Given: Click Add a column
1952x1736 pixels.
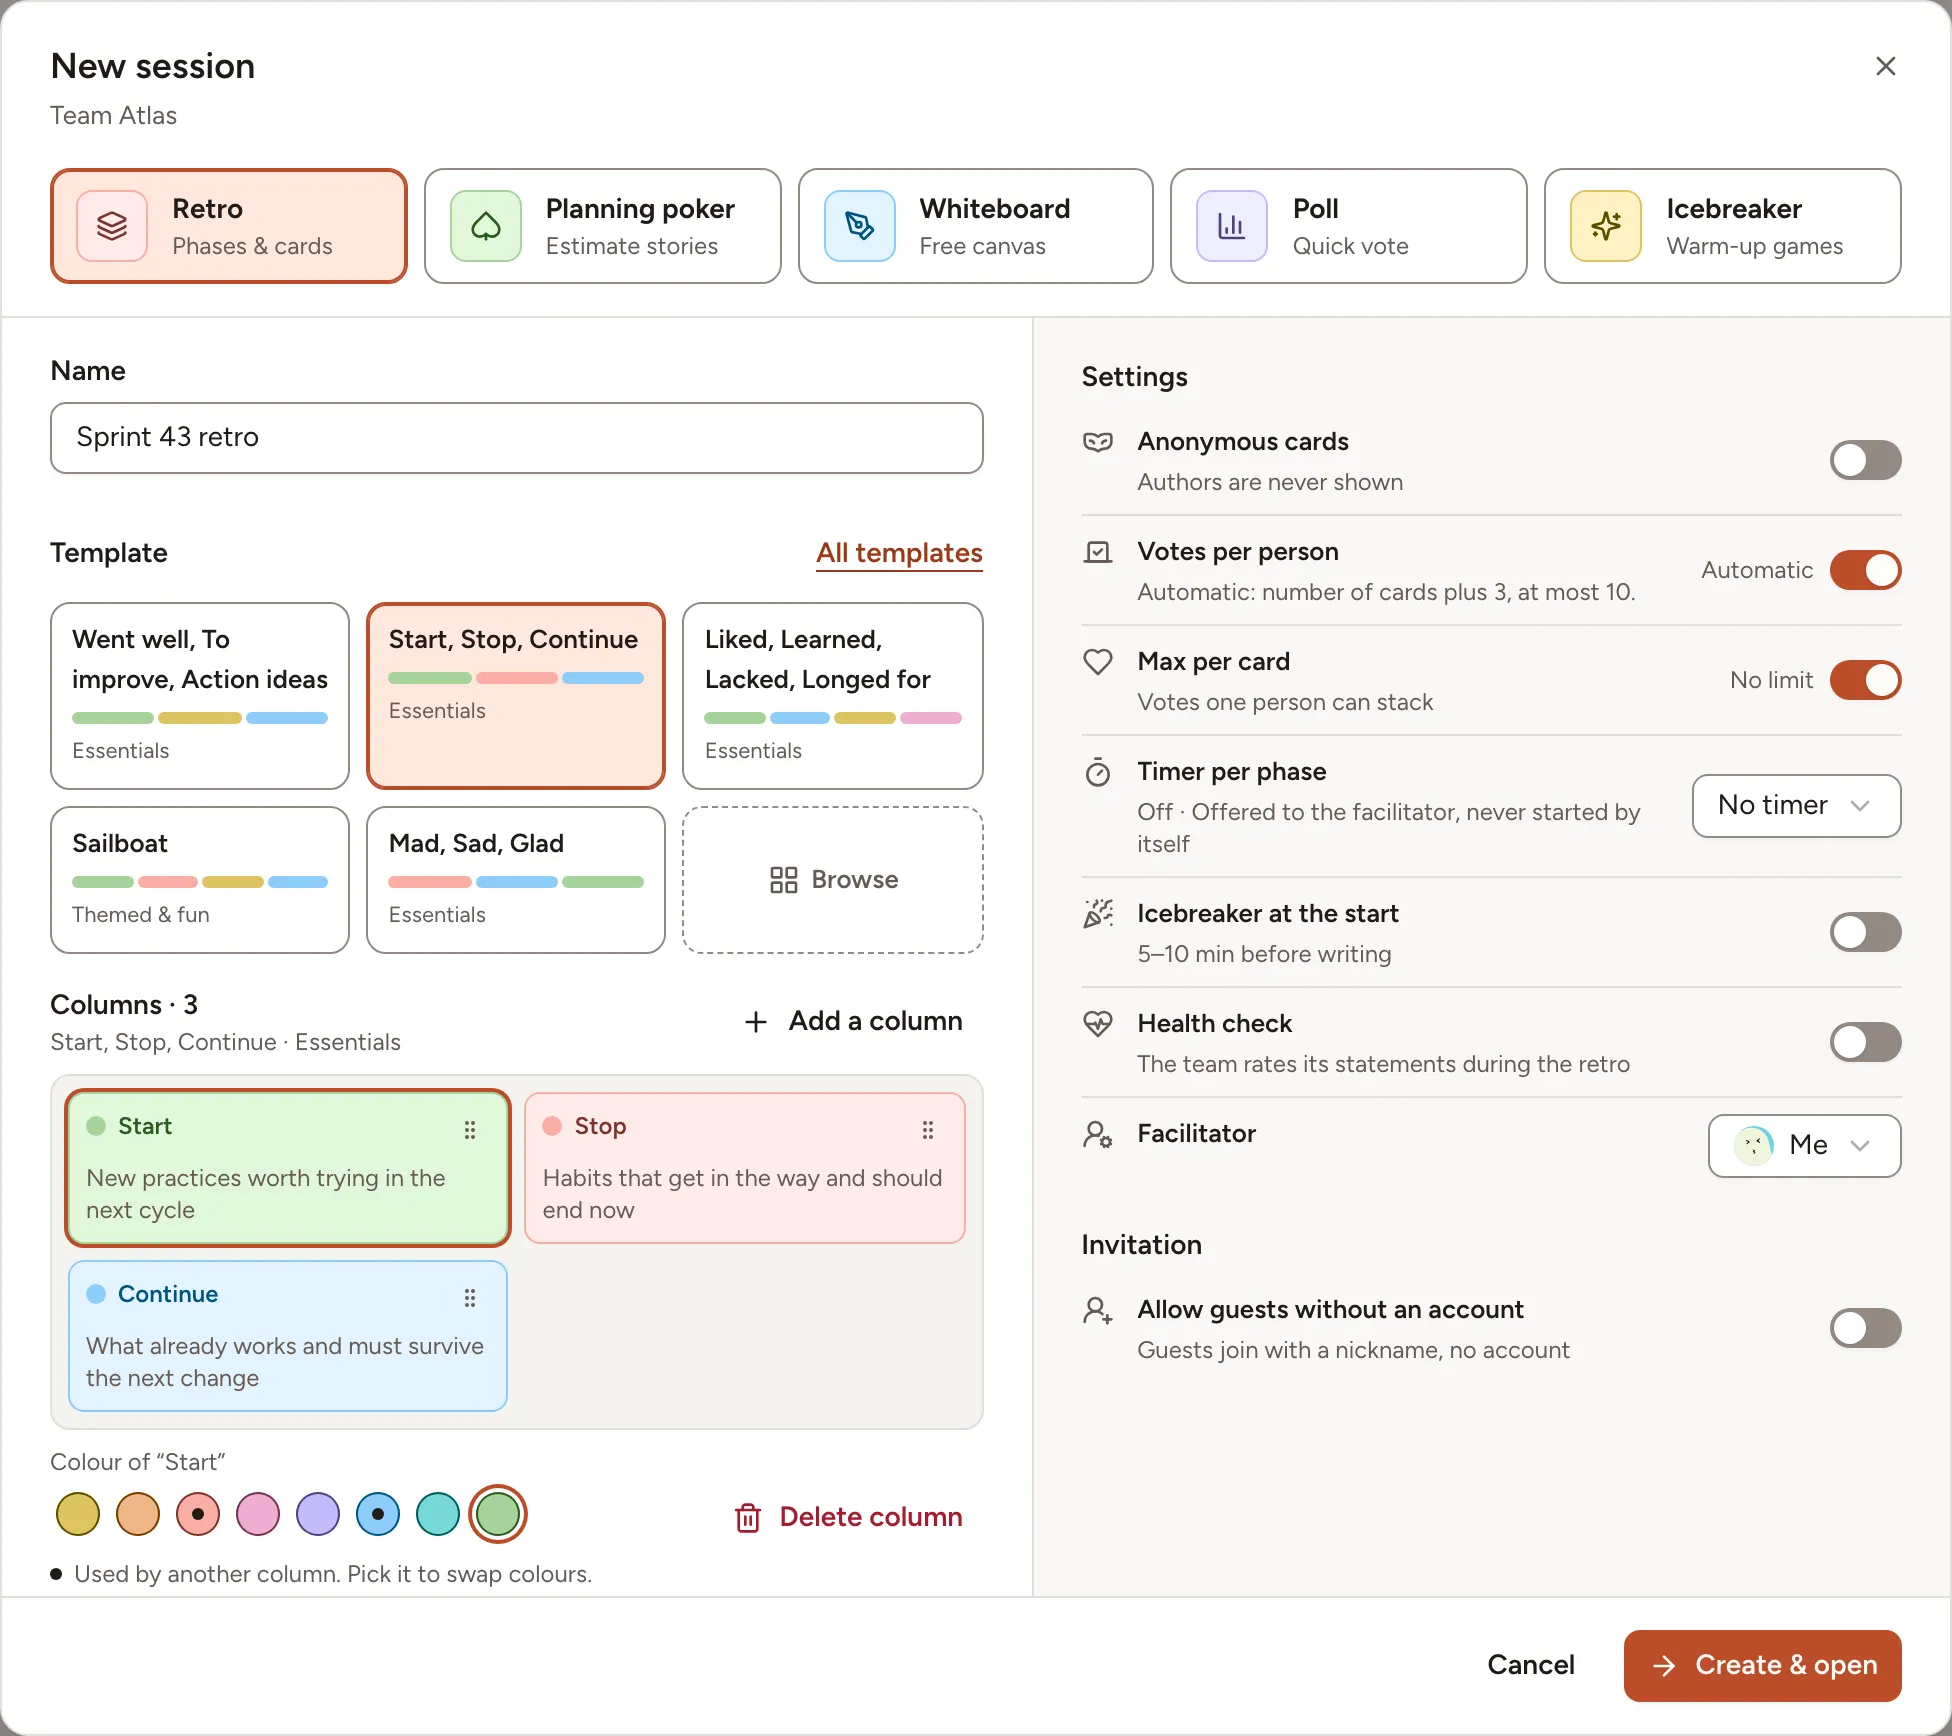Looking at the screenshot, I should click(854, 1021).
